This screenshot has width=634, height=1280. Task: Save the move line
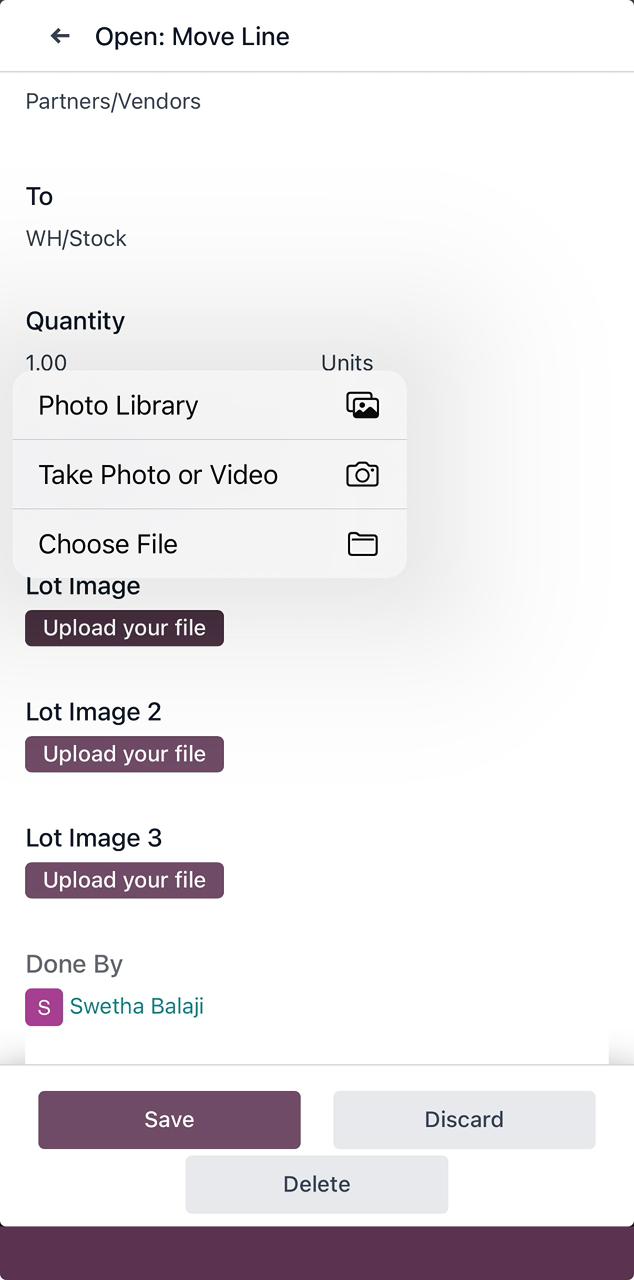169,1119
